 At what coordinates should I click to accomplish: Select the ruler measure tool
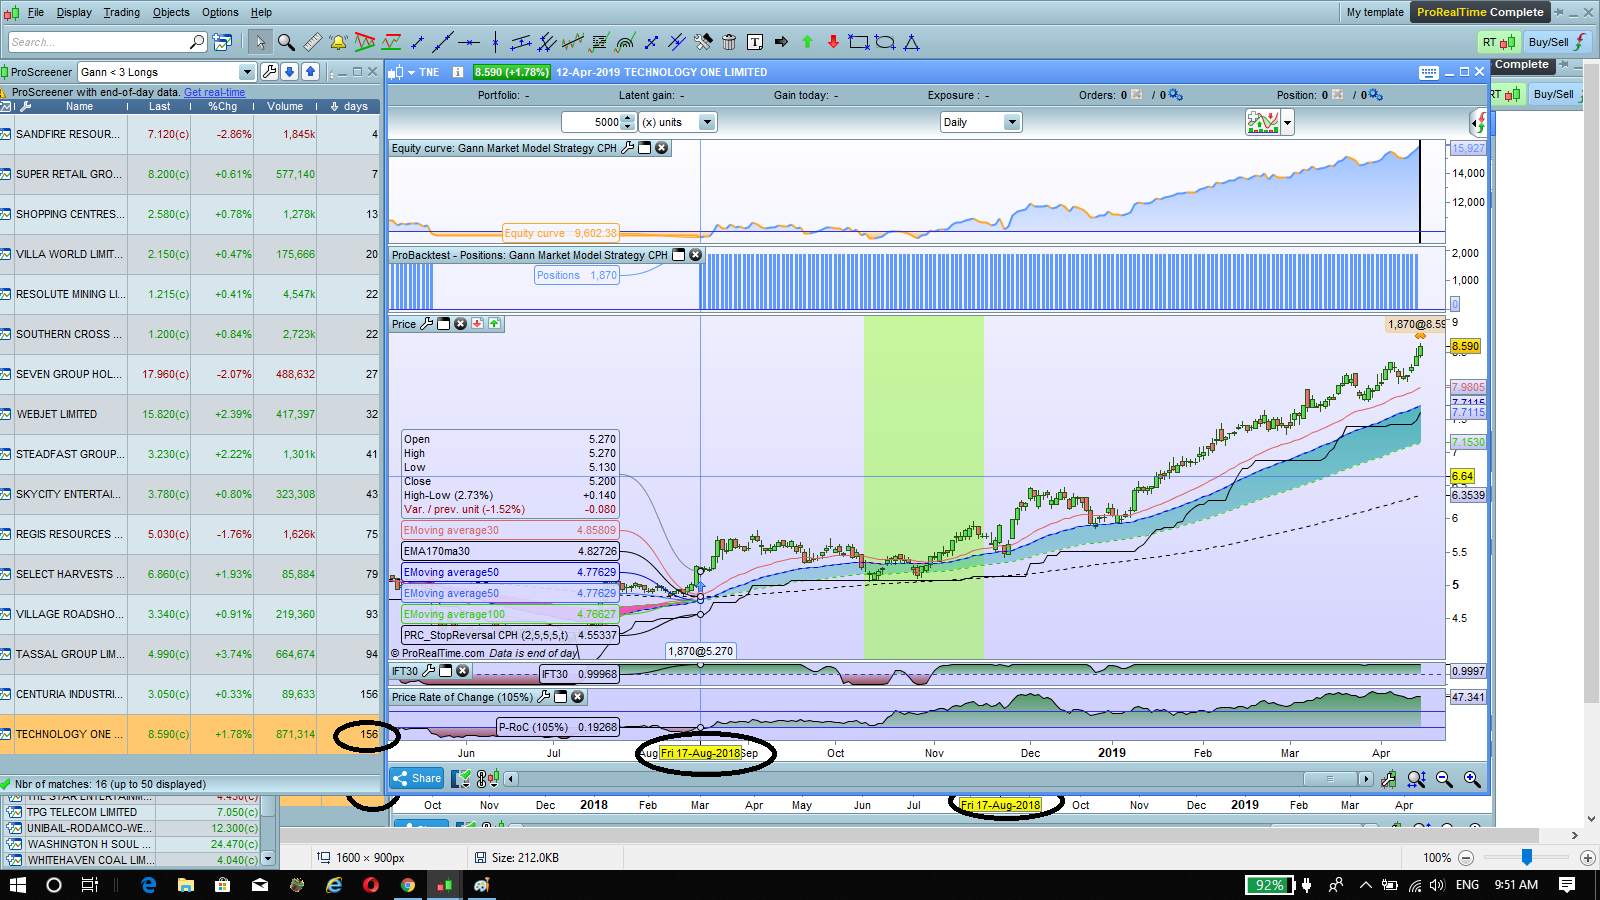tap(313, 42)
